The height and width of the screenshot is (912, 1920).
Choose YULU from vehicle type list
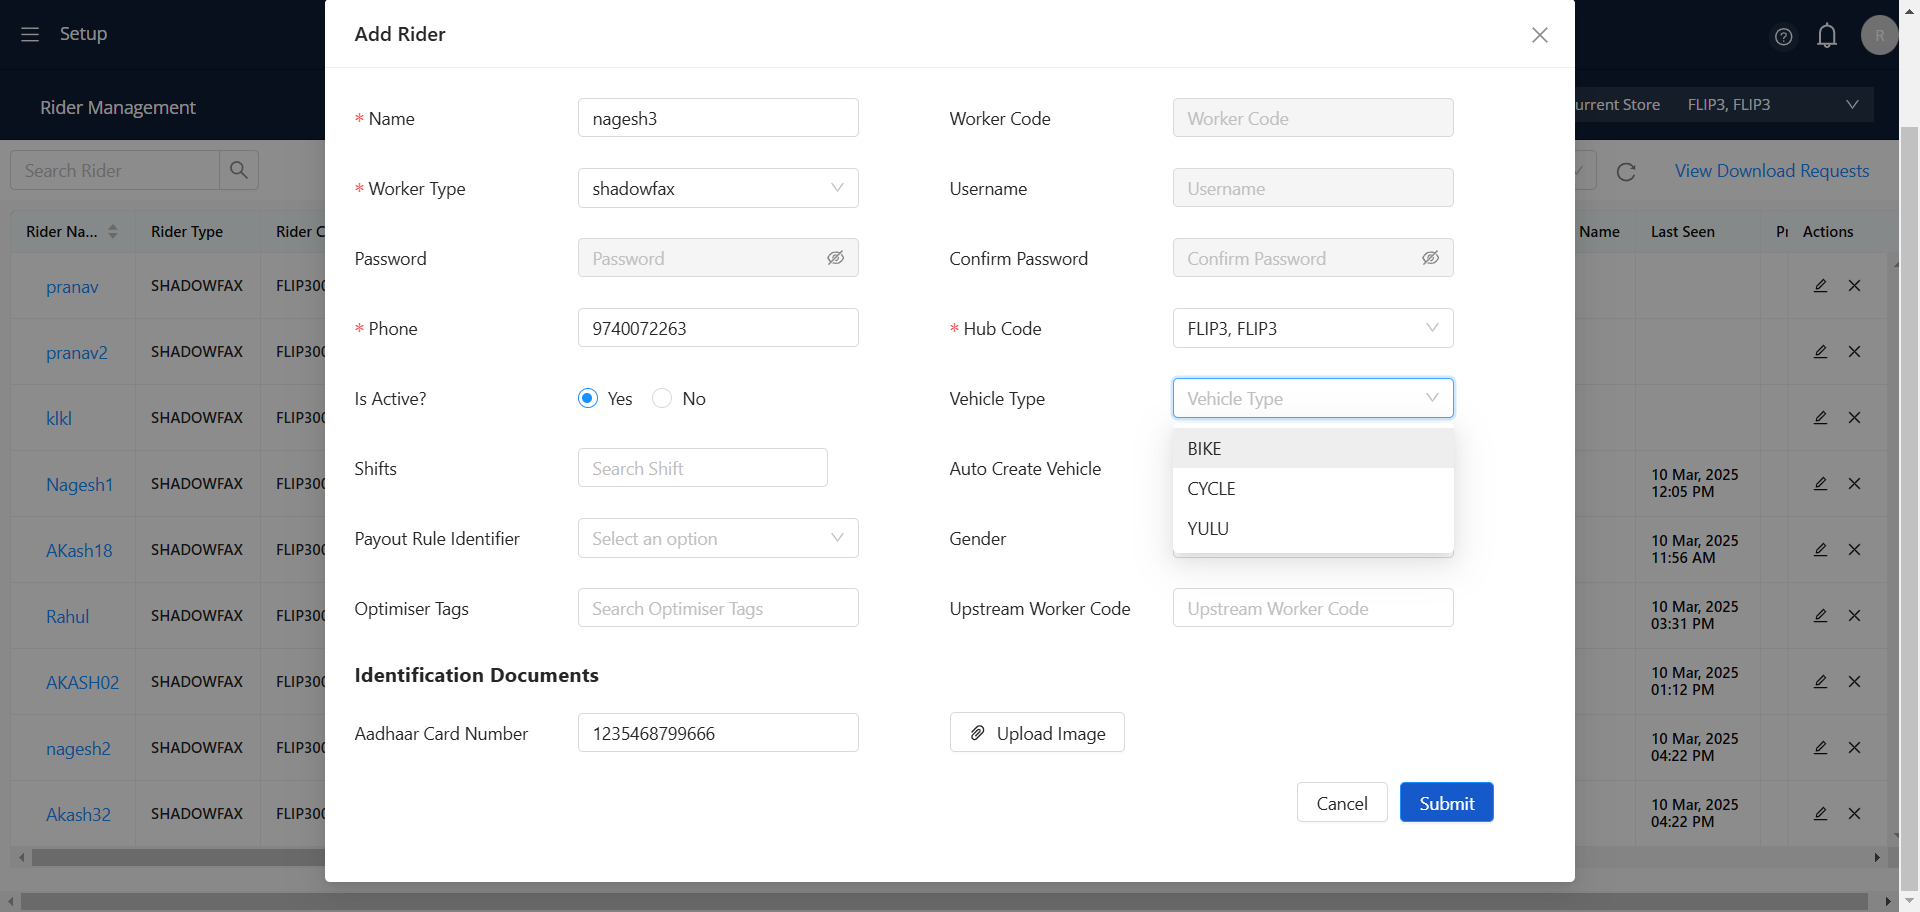click(x=1313, y=529)
